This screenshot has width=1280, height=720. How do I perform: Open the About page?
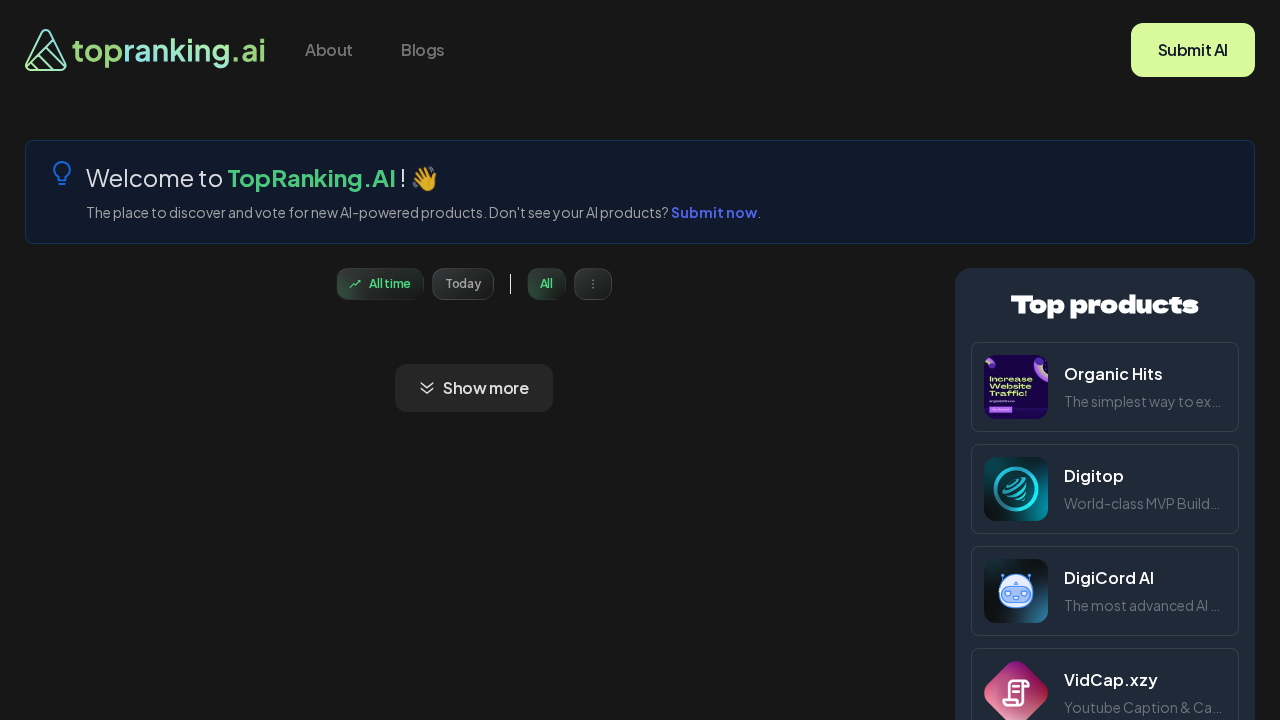click(x=328, y=49)
